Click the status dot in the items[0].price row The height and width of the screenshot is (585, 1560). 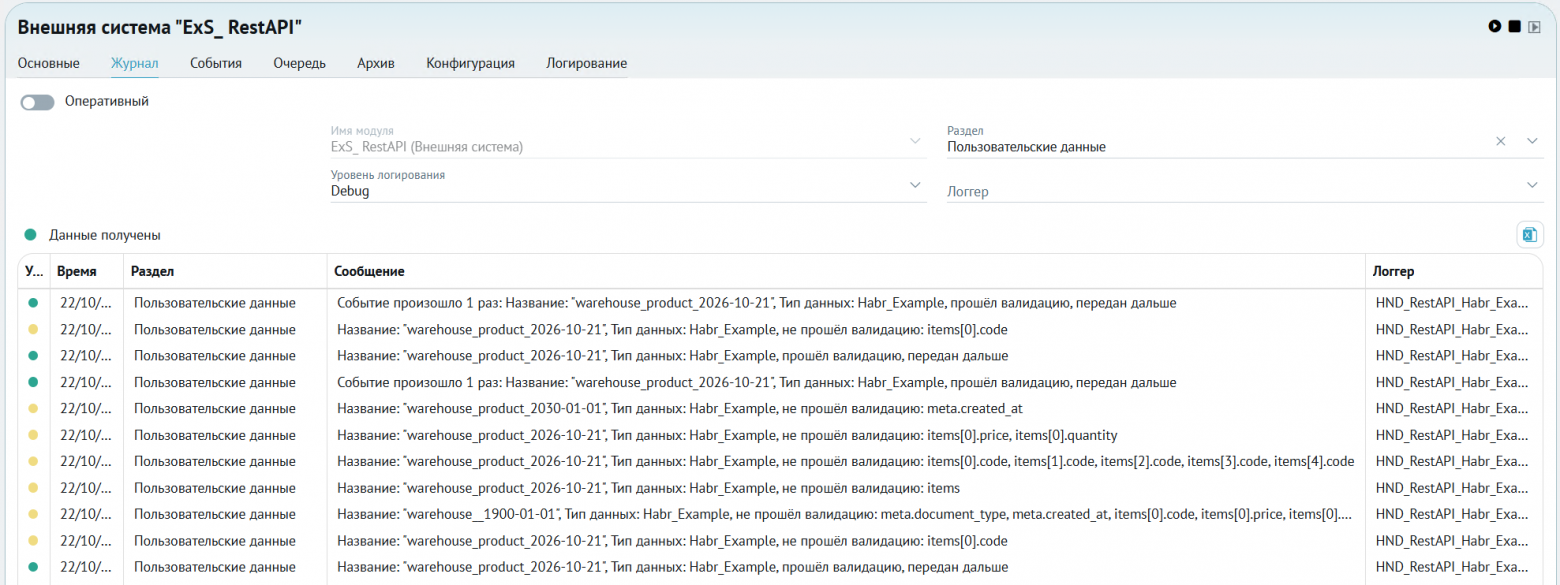point(33,435)
